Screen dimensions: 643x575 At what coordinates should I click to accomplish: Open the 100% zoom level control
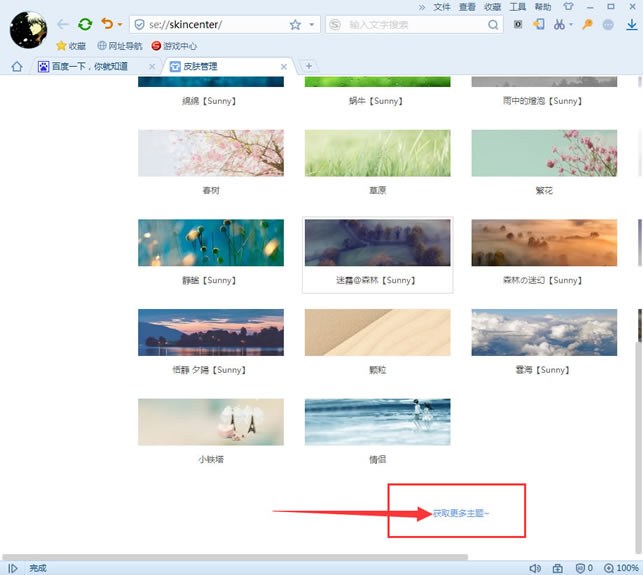click(x=620, y=568)
